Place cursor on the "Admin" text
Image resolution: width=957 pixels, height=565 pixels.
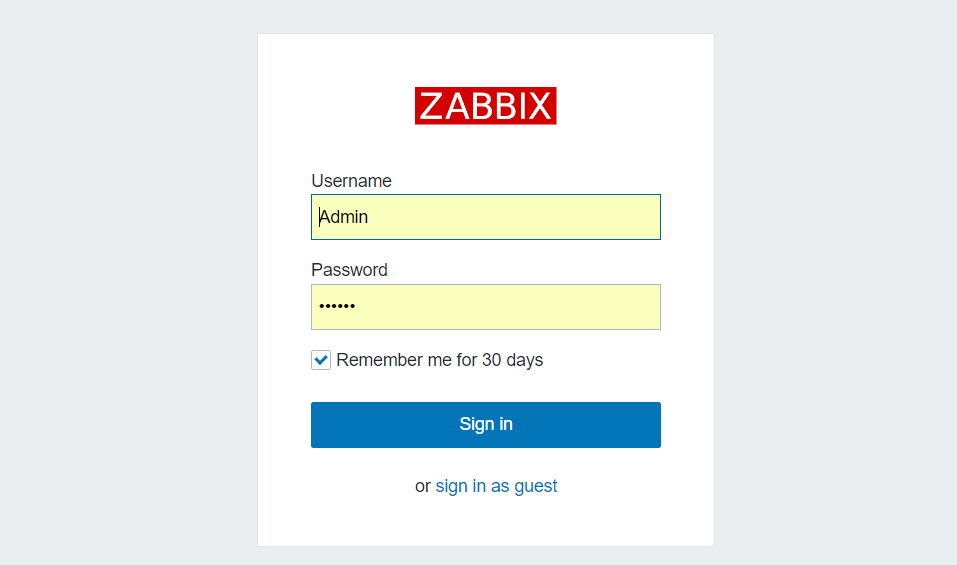pyautogui.click(x=344, y=217)
